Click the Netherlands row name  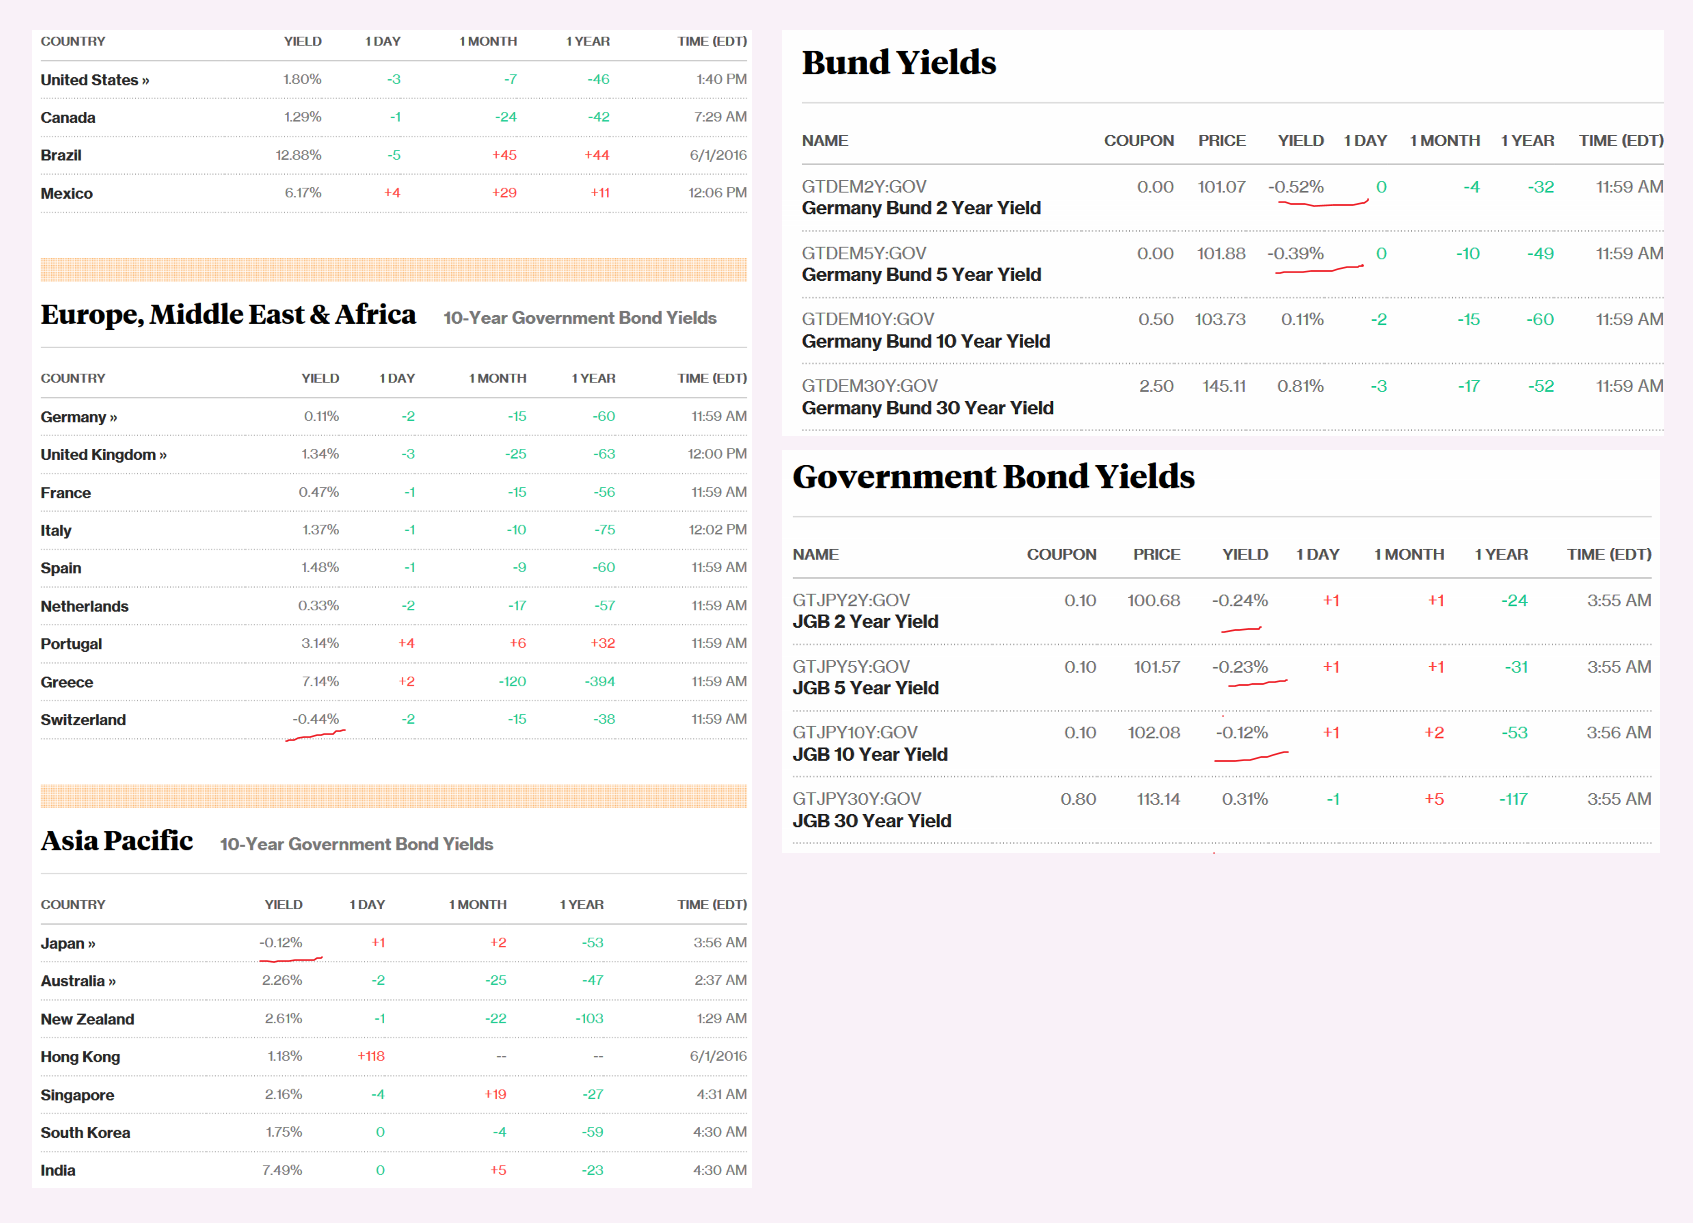point(85,606)
